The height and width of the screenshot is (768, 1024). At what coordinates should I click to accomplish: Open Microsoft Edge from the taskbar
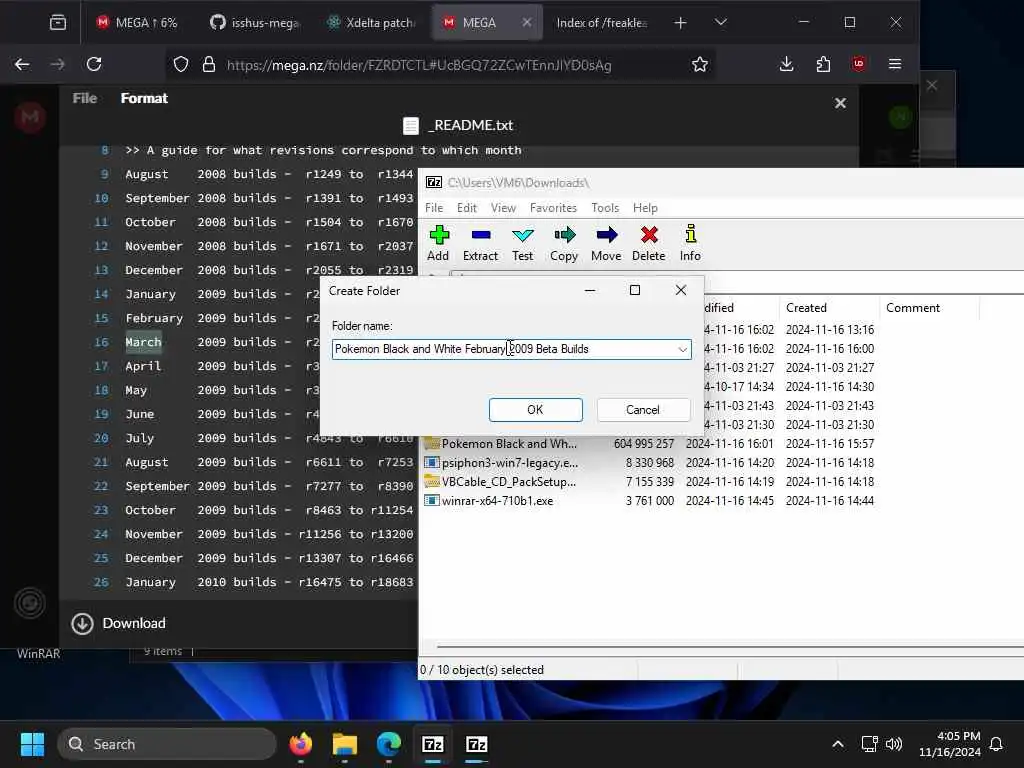[389, 744]
